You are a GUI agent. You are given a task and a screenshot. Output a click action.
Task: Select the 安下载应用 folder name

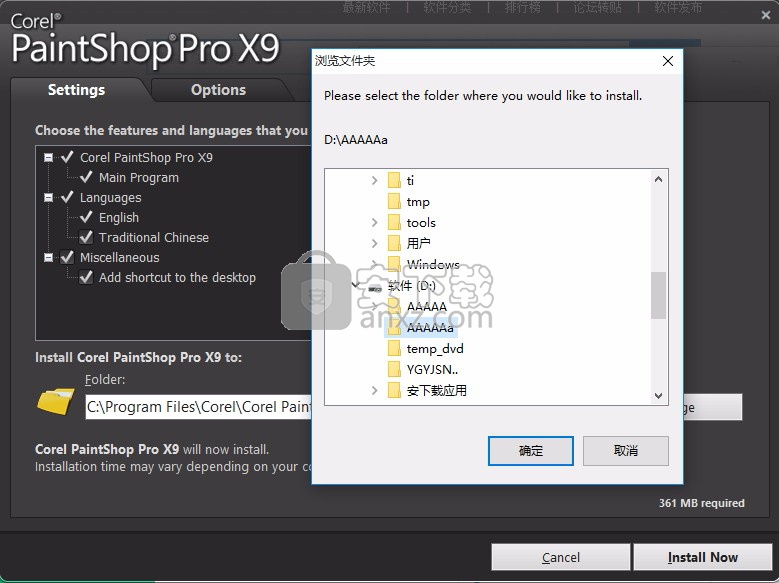(x=436, y=390)
